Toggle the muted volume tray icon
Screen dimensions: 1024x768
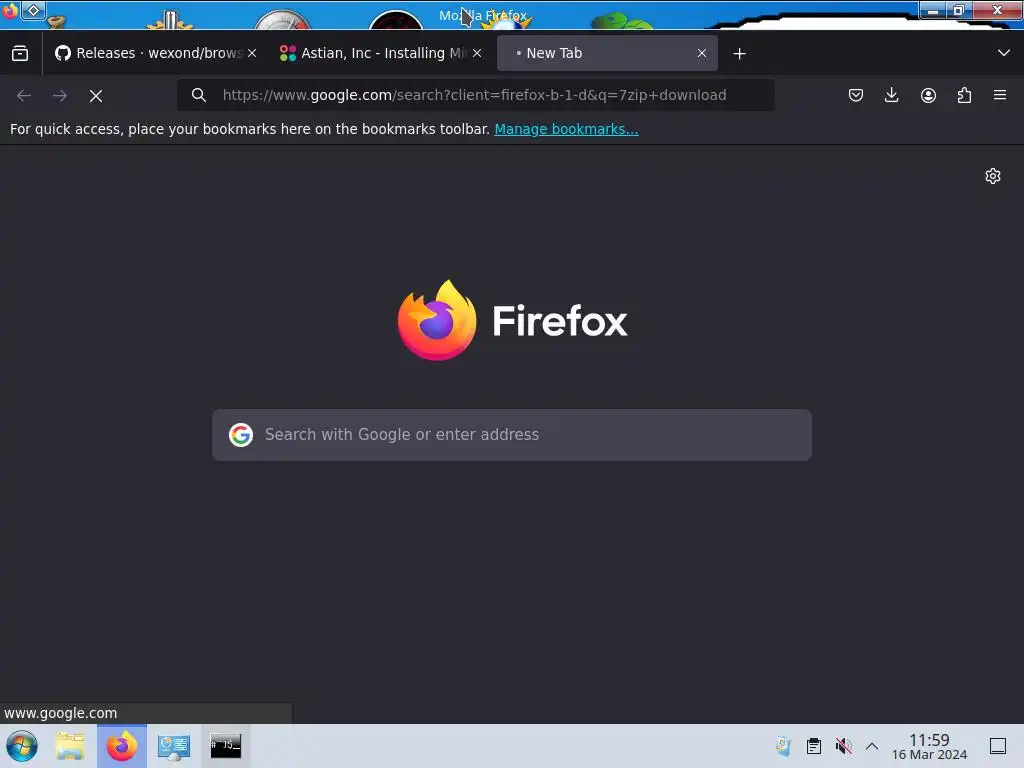(844, 746)
